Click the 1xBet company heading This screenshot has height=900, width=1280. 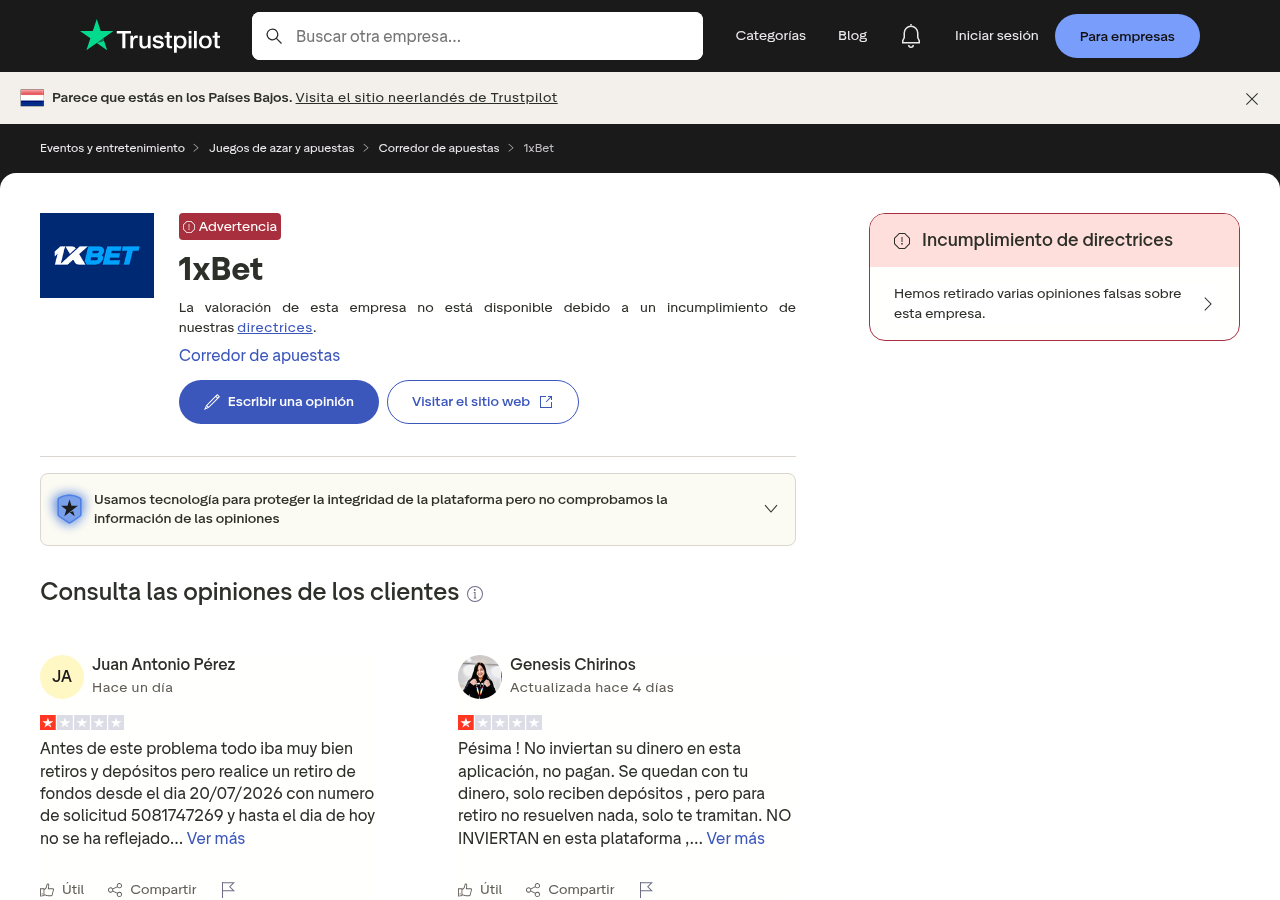(221, 269)
